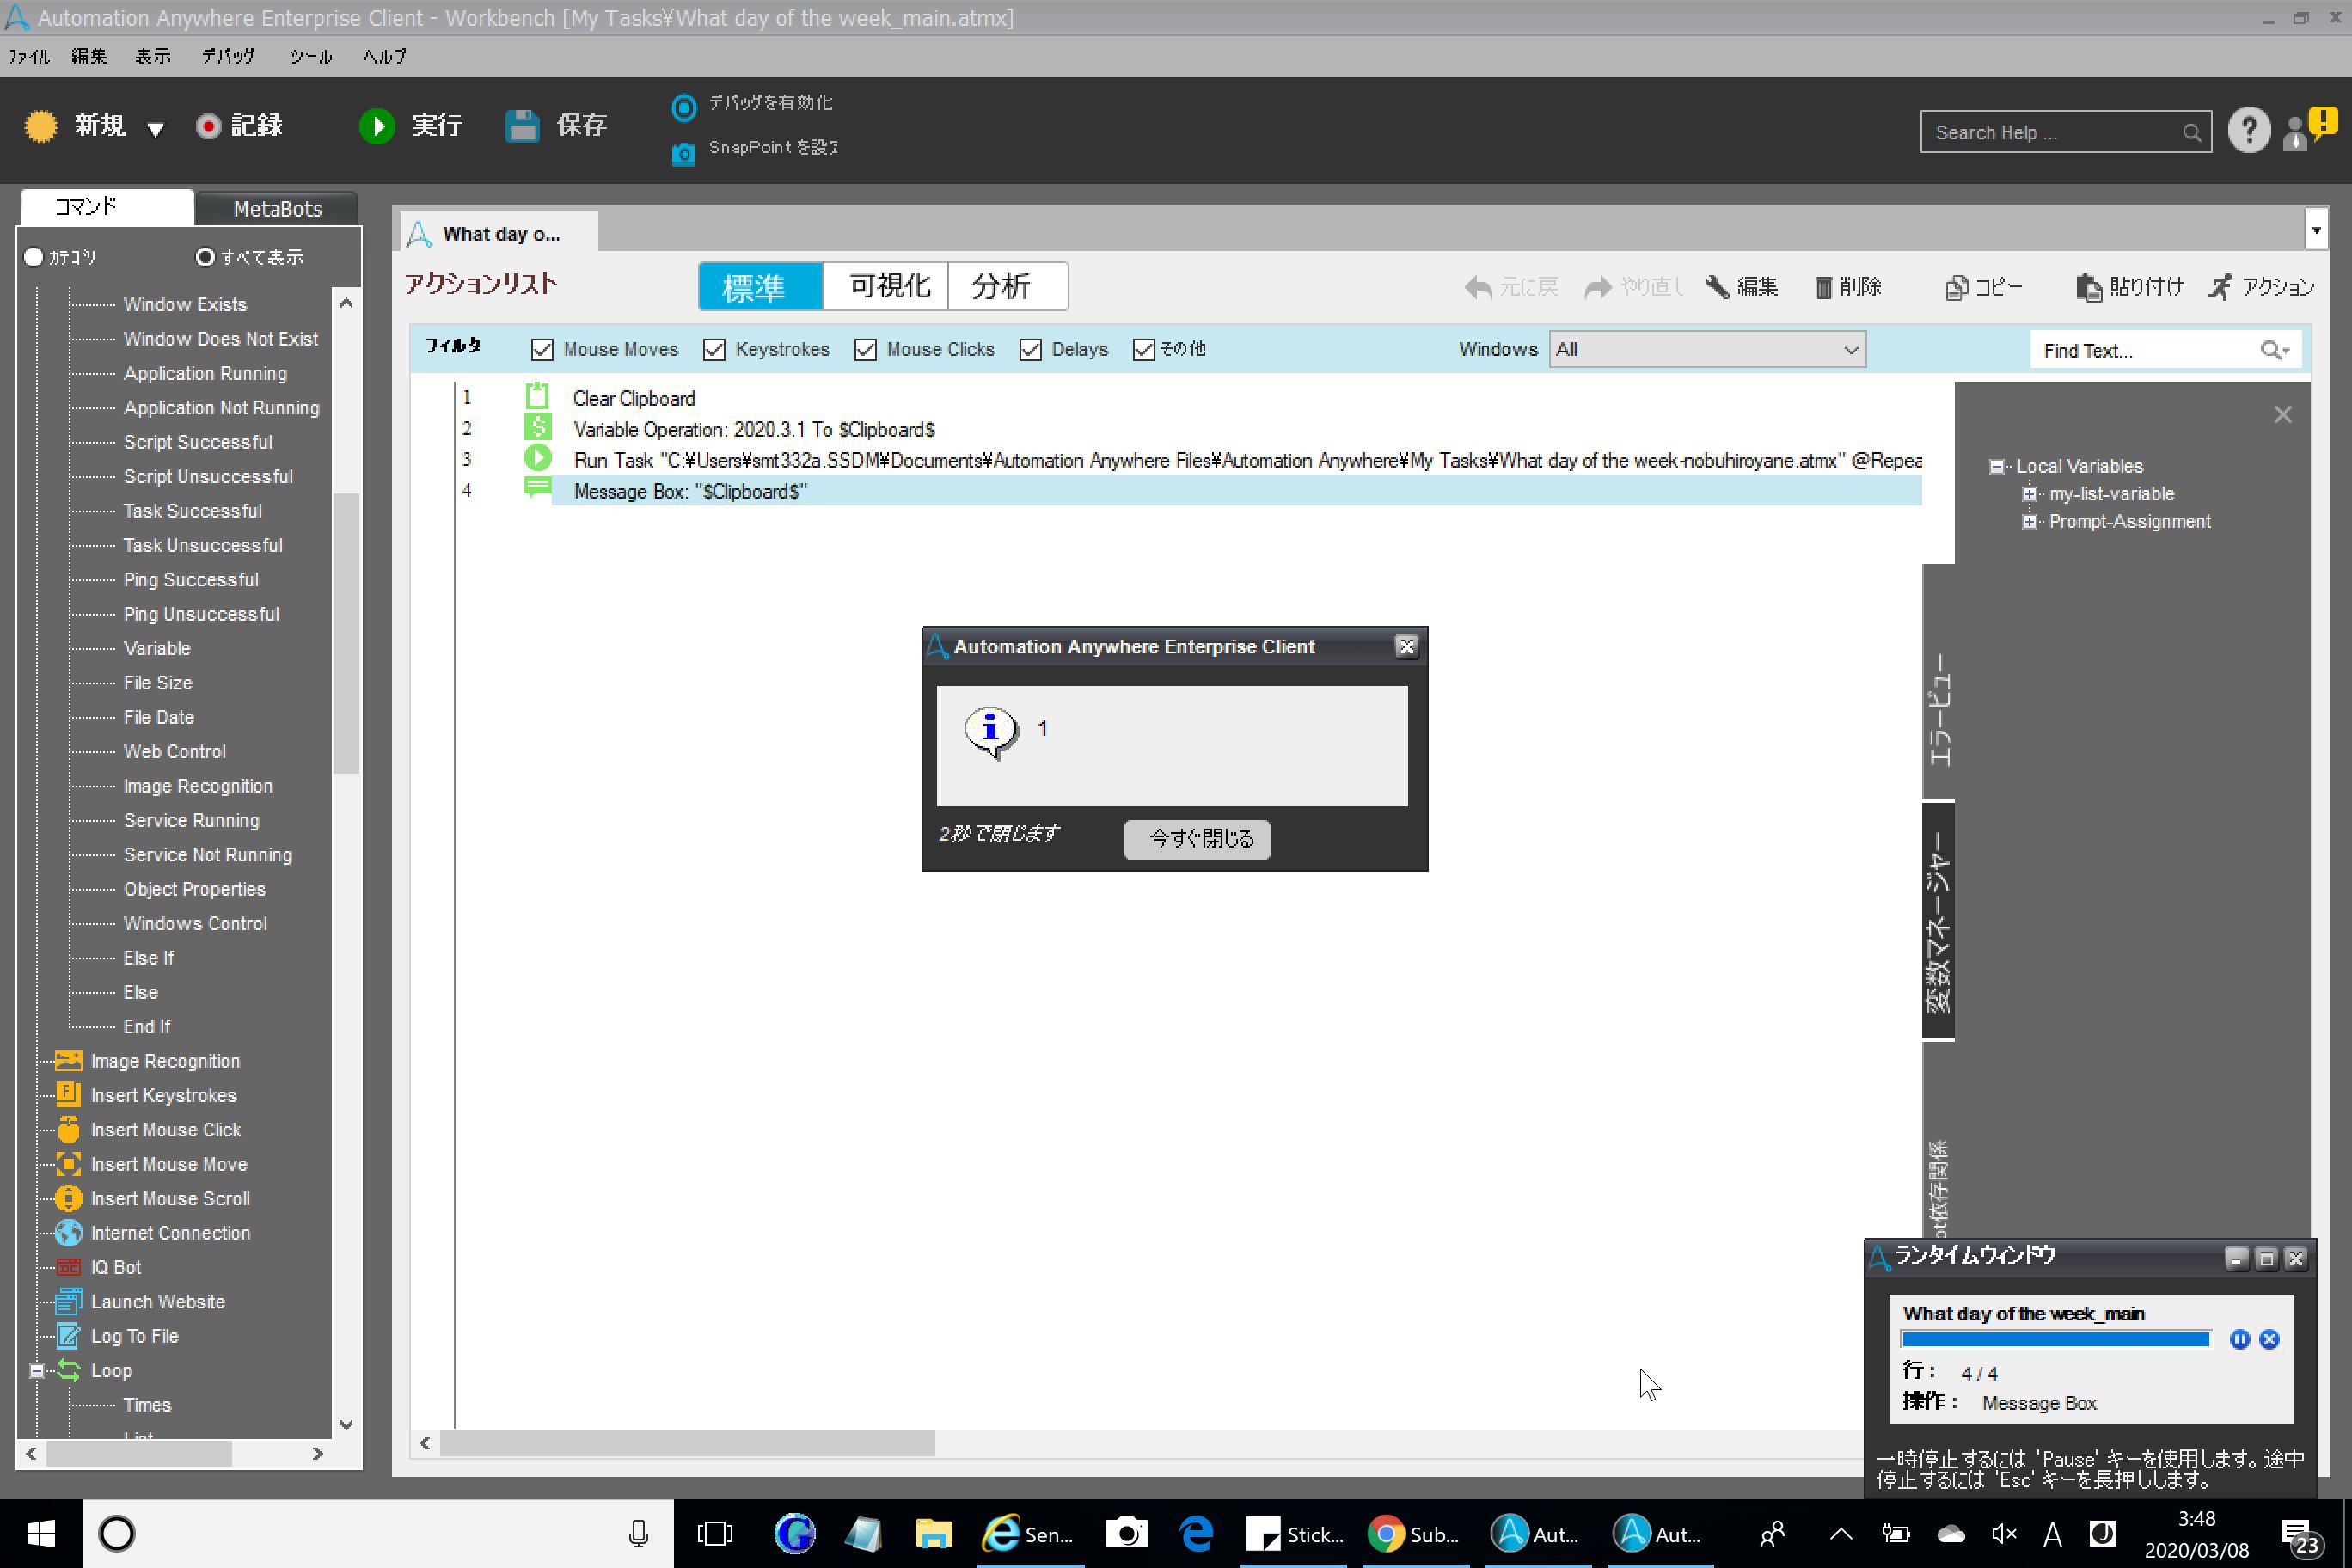The height and width of the screenshot is (1568, 2352).
Task: Expand the my-list-variable node
Action: coord(2029,494)
